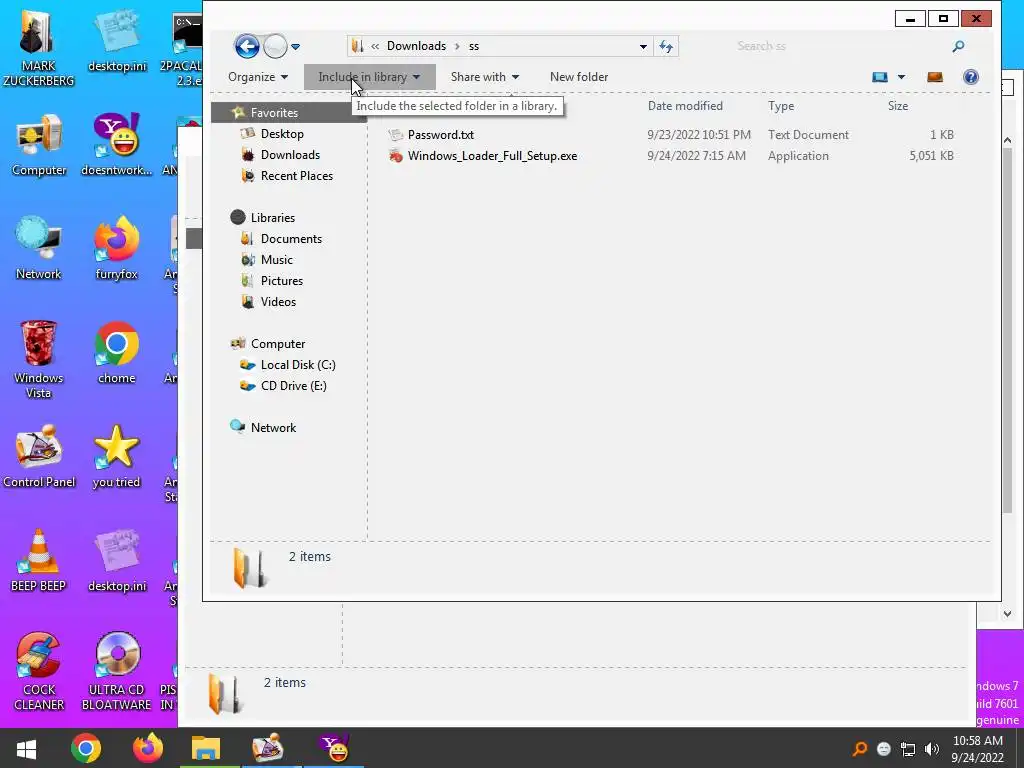1024x768 pixels.
Task: Click Computer desktop icon
Action: click(x=39, y=145)
